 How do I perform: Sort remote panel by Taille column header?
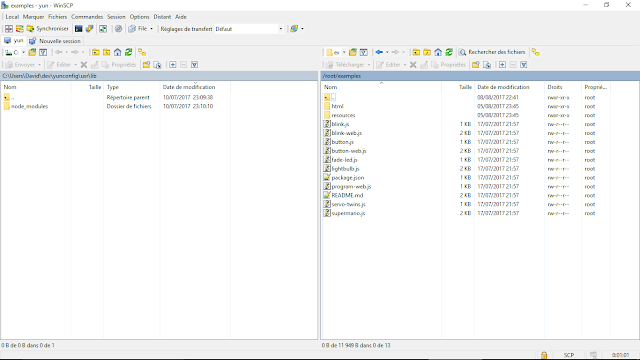465,87
